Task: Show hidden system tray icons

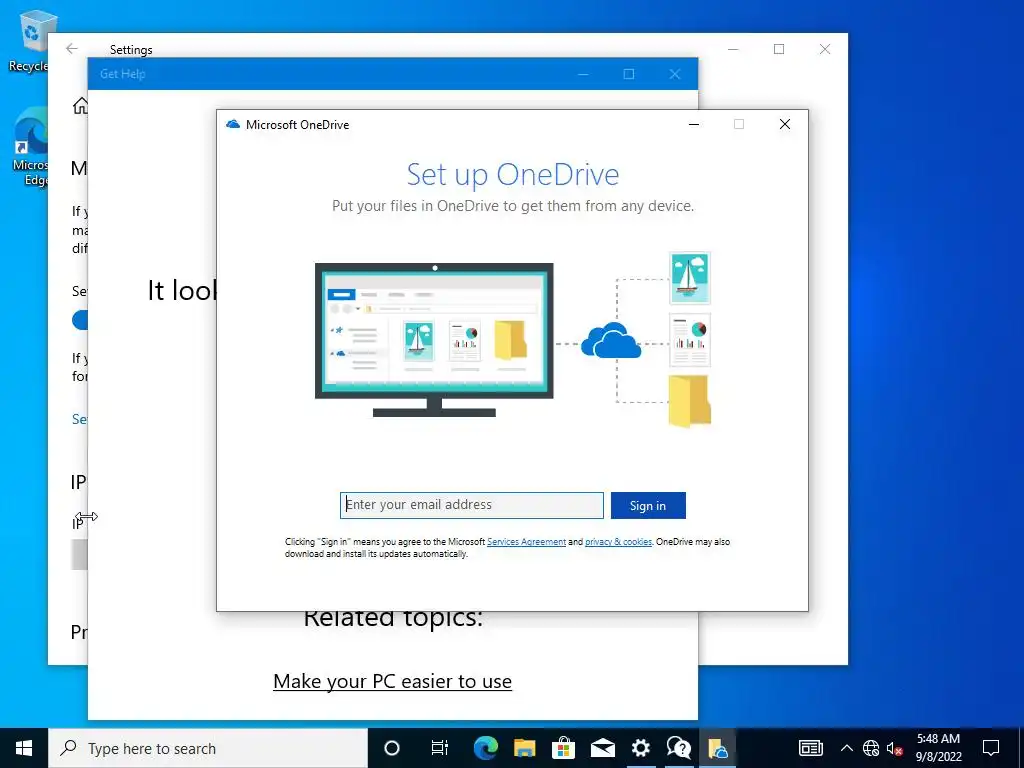Action: click(x=846, y=748)
